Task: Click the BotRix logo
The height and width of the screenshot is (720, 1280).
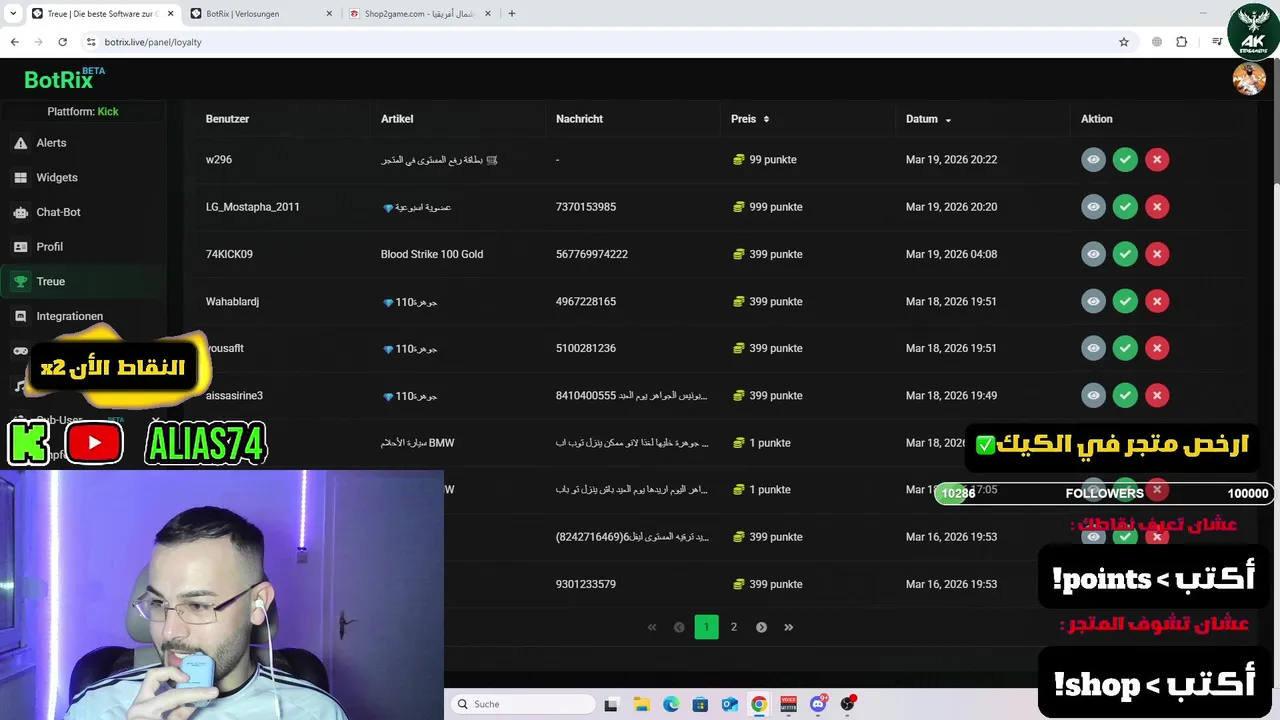Action: pyautogui.click(x=64, y=79)
